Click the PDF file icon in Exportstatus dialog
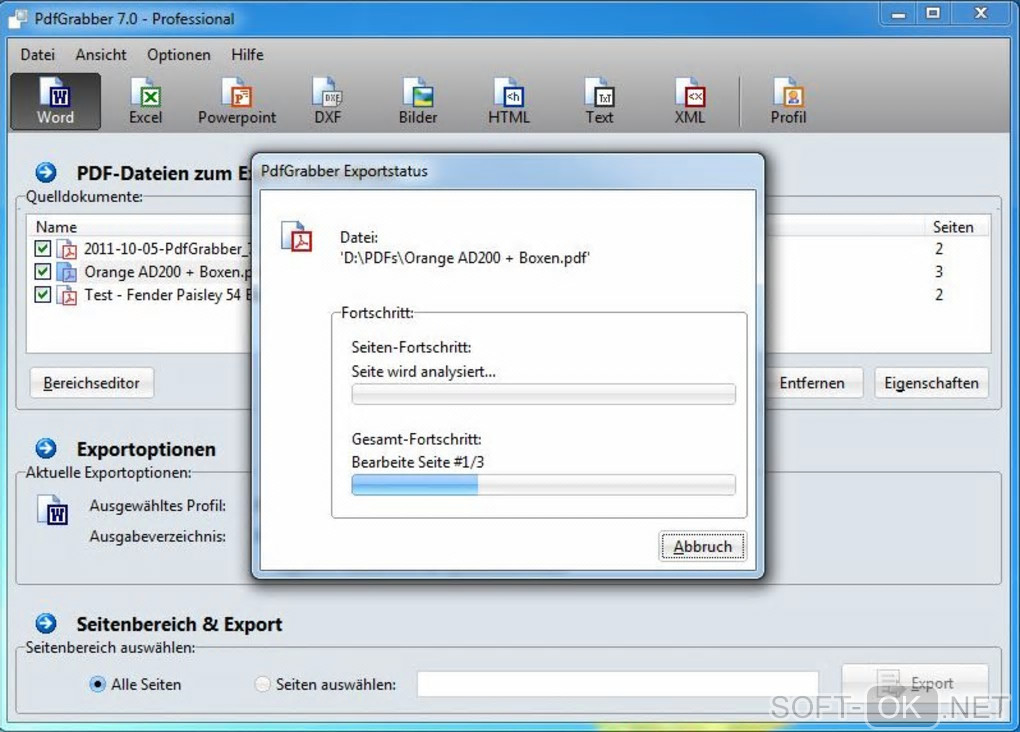Screen dimensions: 1020x732 (x=297, y=237)
